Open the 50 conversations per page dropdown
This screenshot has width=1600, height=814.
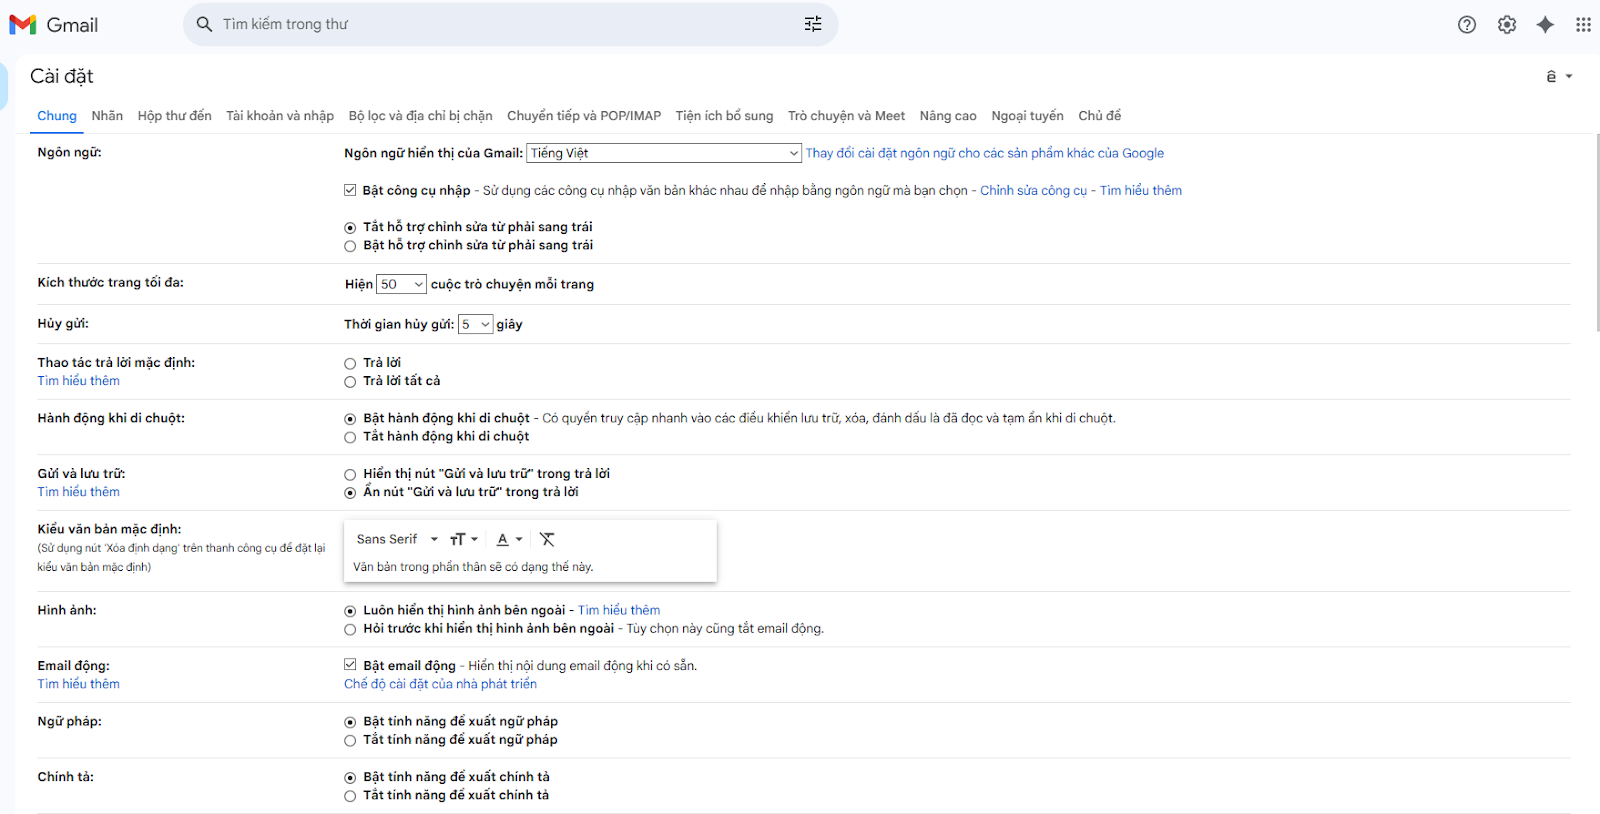[x=401, y=284]
